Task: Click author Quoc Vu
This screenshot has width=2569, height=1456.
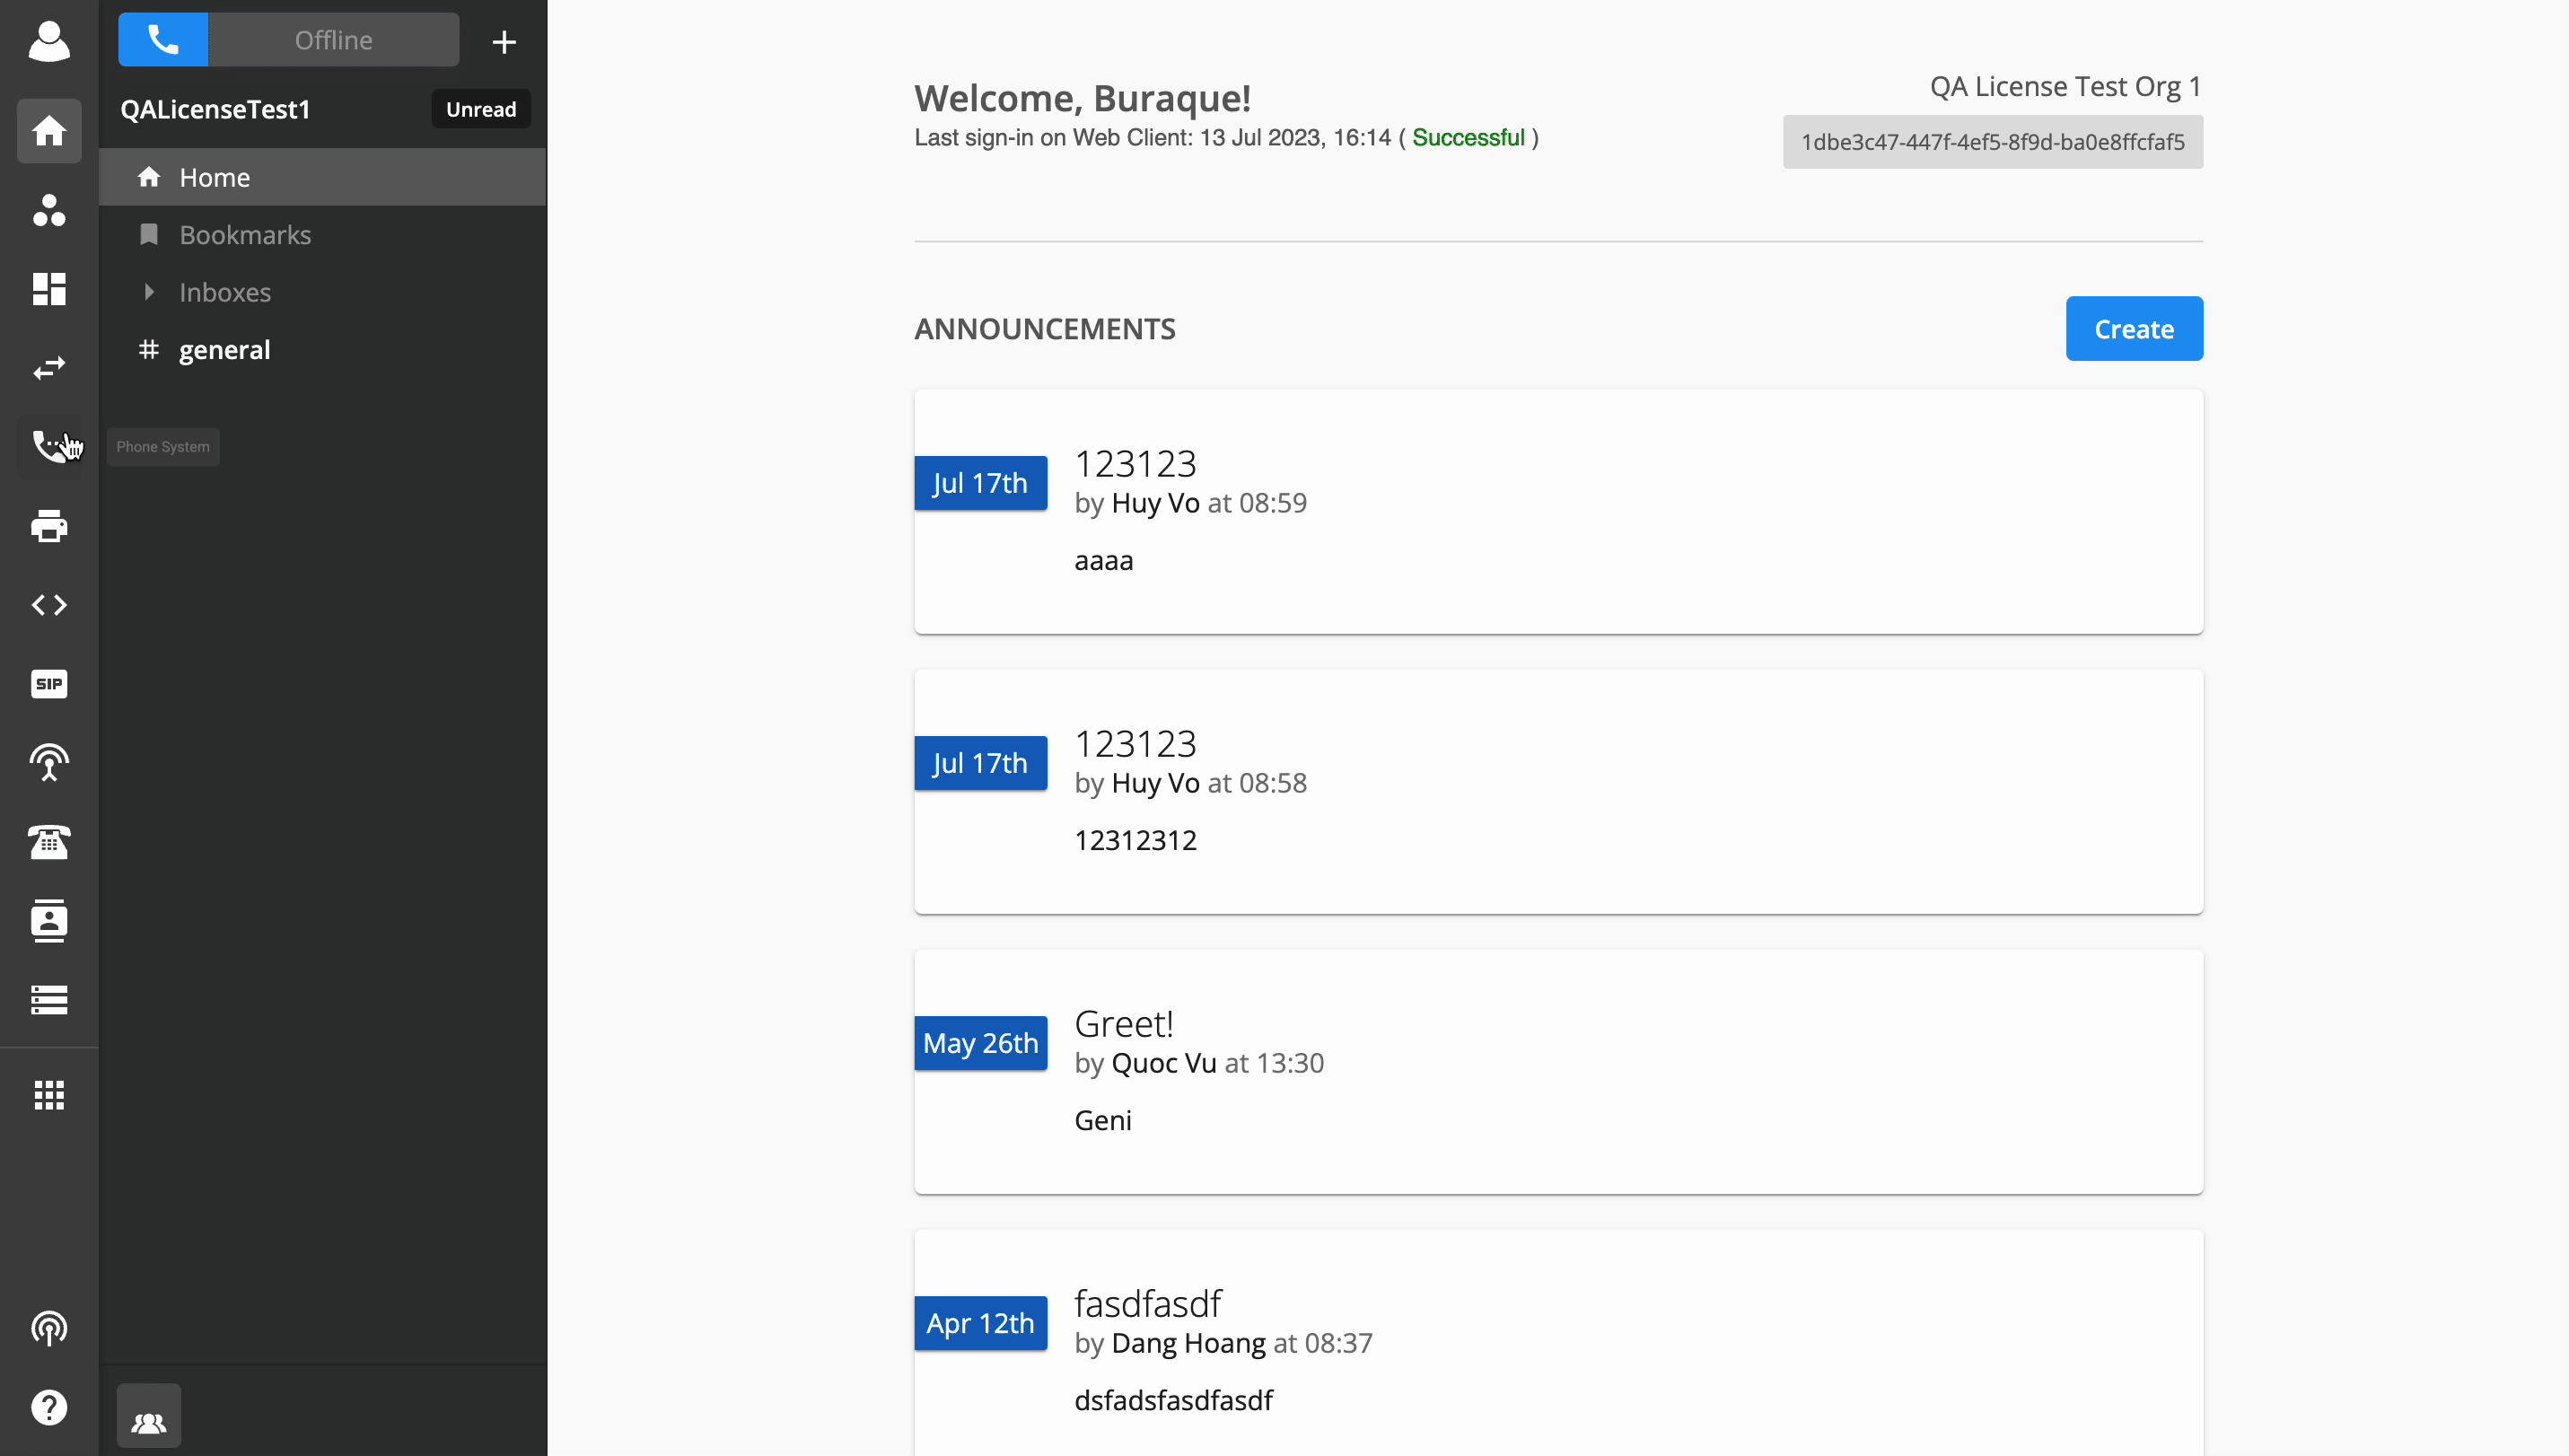Action: pos(1164,1063)
